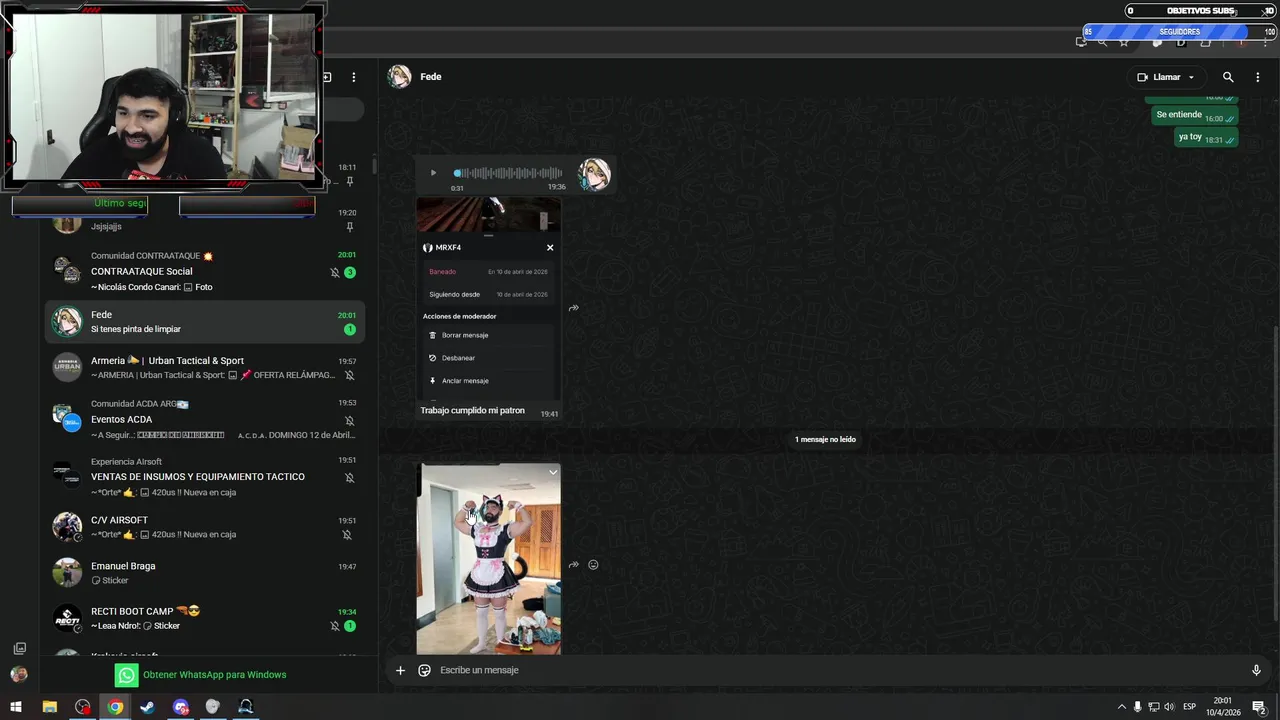The width and height of the screenshot is (1280, 720).
Task: Click the chat list scrollbar
Action: pos(374,166)
